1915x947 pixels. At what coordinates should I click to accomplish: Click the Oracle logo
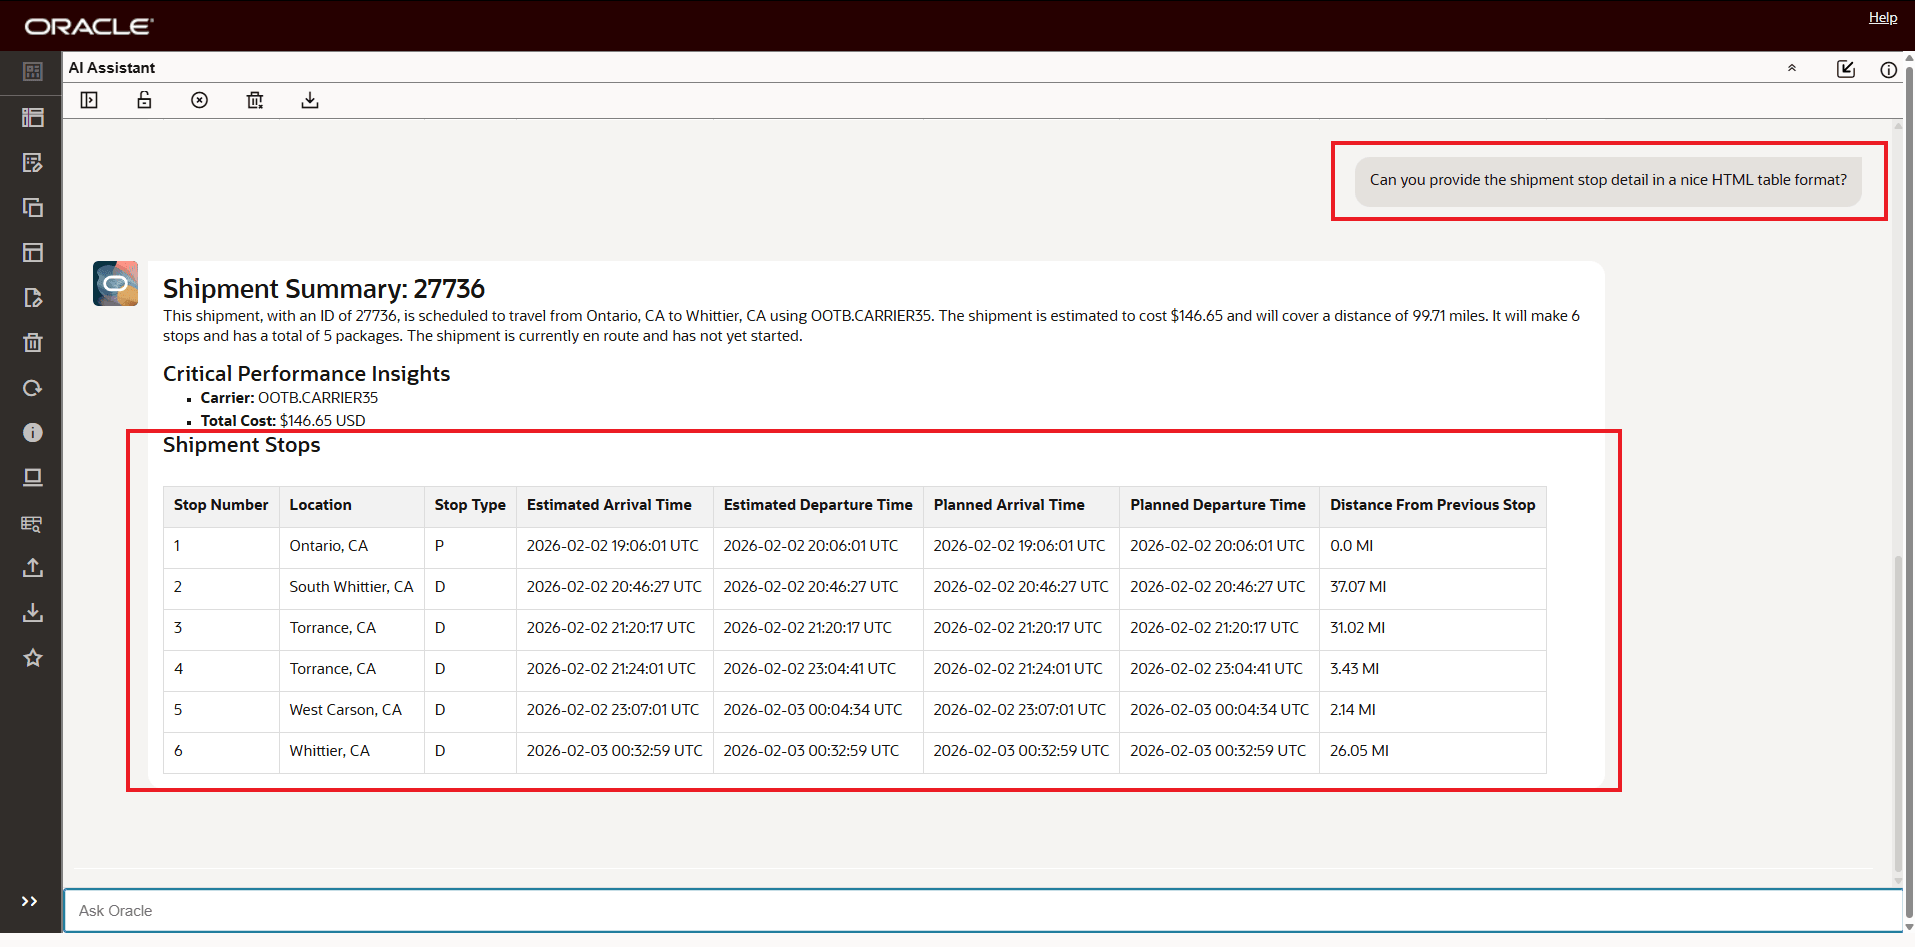coord(89,26)
